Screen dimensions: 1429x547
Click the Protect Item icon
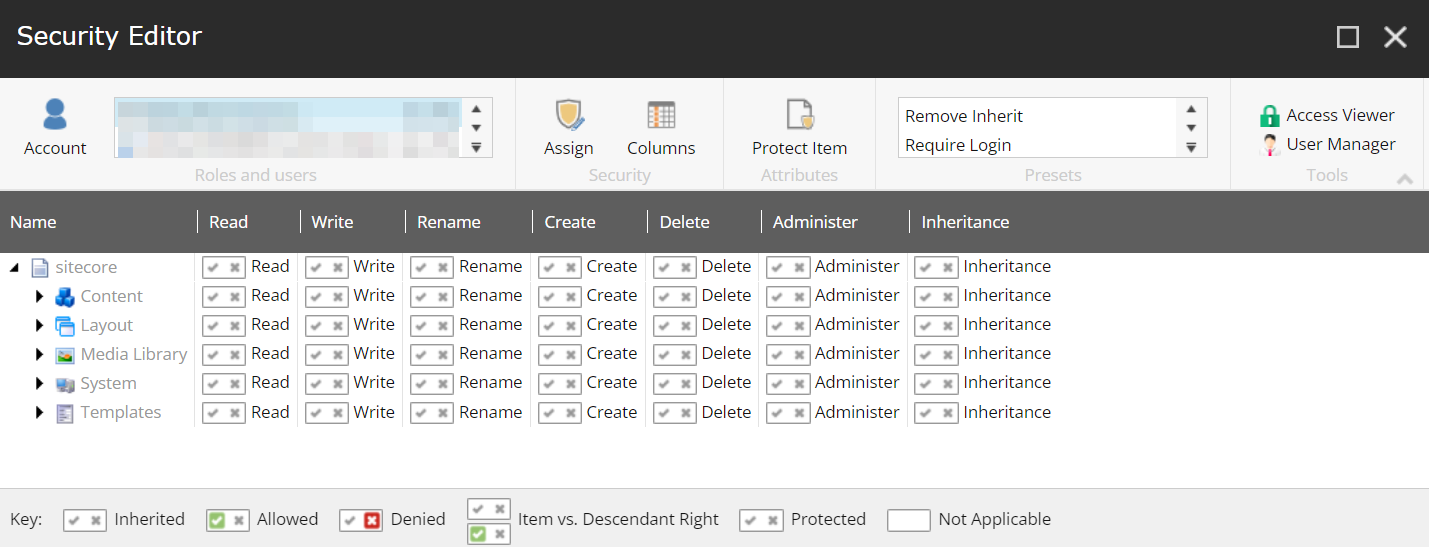[x=800, y=115]
